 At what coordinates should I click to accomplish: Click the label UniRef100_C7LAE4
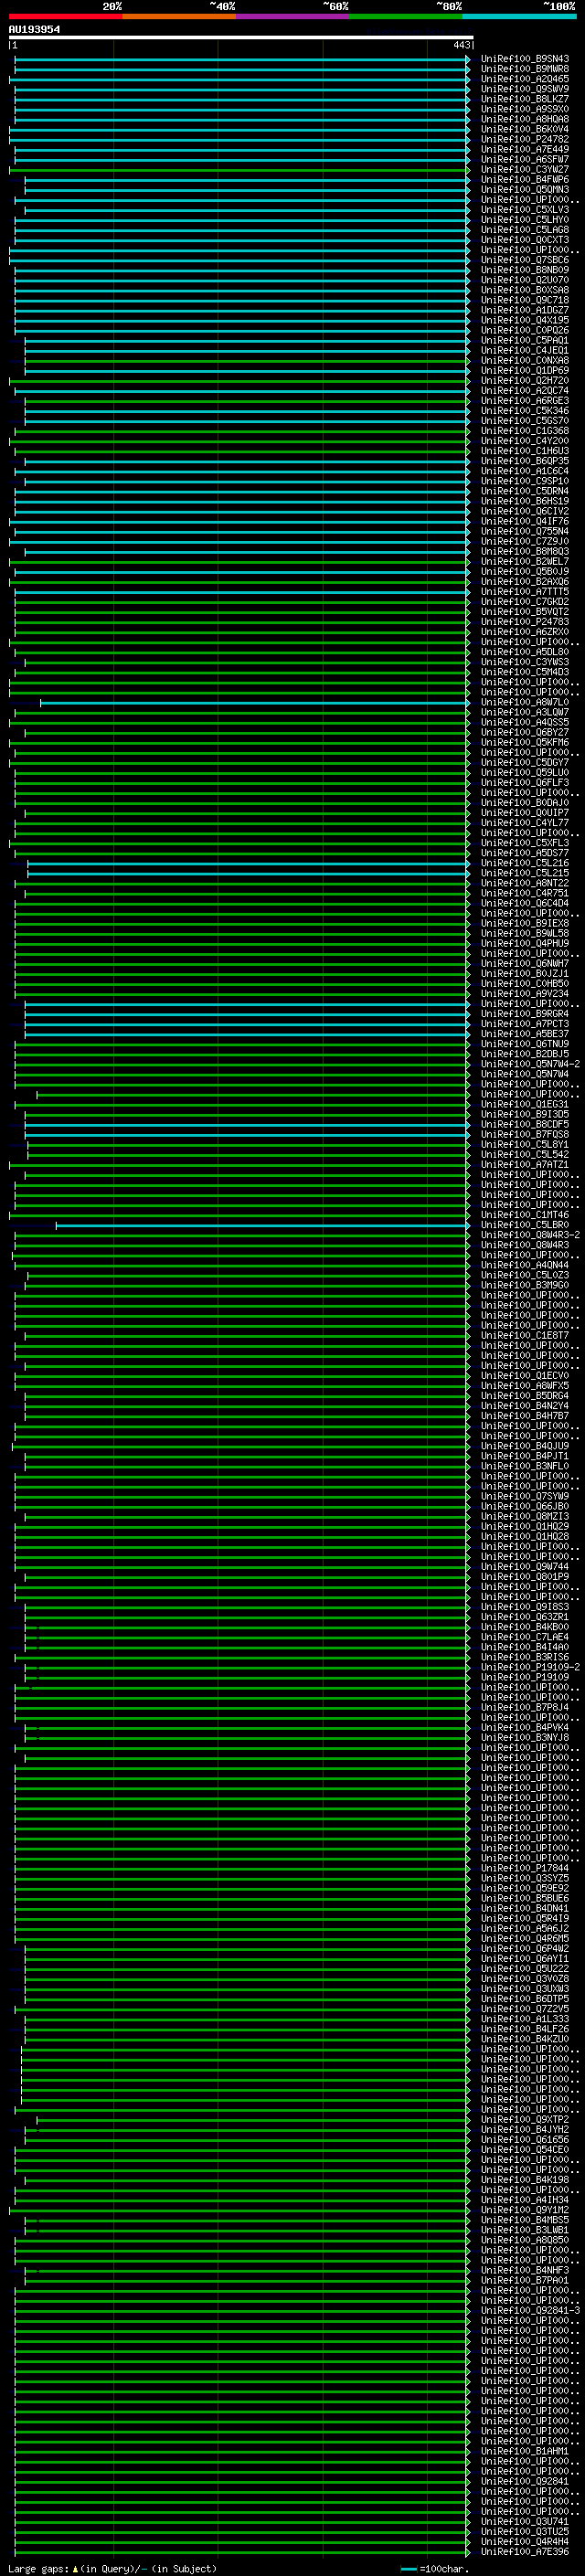point(525,1637)
